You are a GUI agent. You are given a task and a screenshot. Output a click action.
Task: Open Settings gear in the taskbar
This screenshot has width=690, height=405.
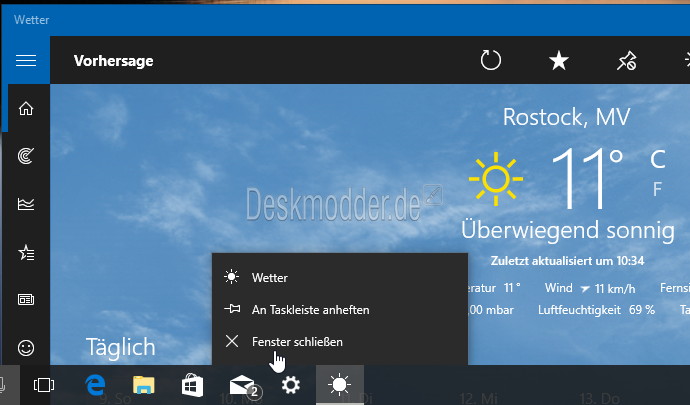(x=291, y=385)
